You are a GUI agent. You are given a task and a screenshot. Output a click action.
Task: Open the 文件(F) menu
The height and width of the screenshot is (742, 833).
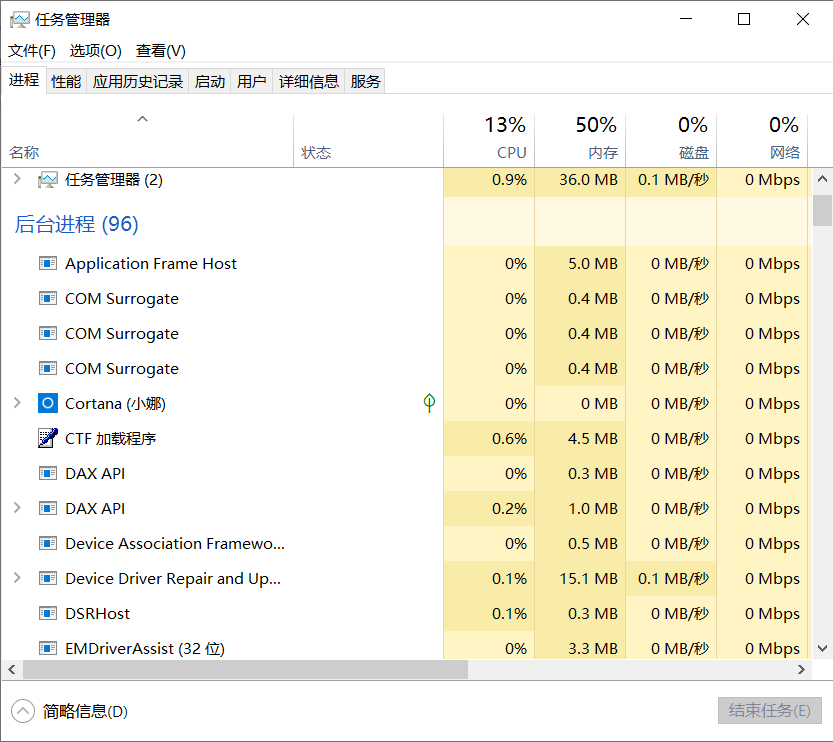(32, 51)
